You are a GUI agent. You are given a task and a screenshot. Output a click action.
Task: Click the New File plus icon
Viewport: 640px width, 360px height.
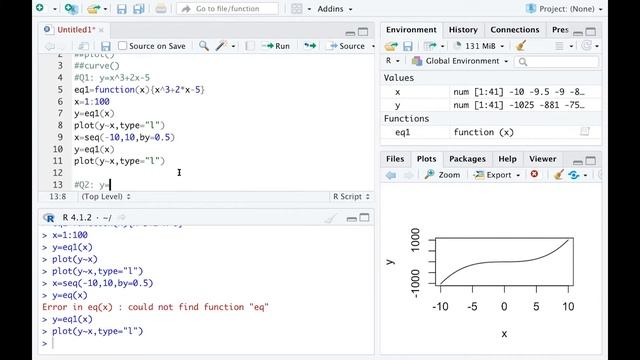pyautogui.click(x=40, y=8)
